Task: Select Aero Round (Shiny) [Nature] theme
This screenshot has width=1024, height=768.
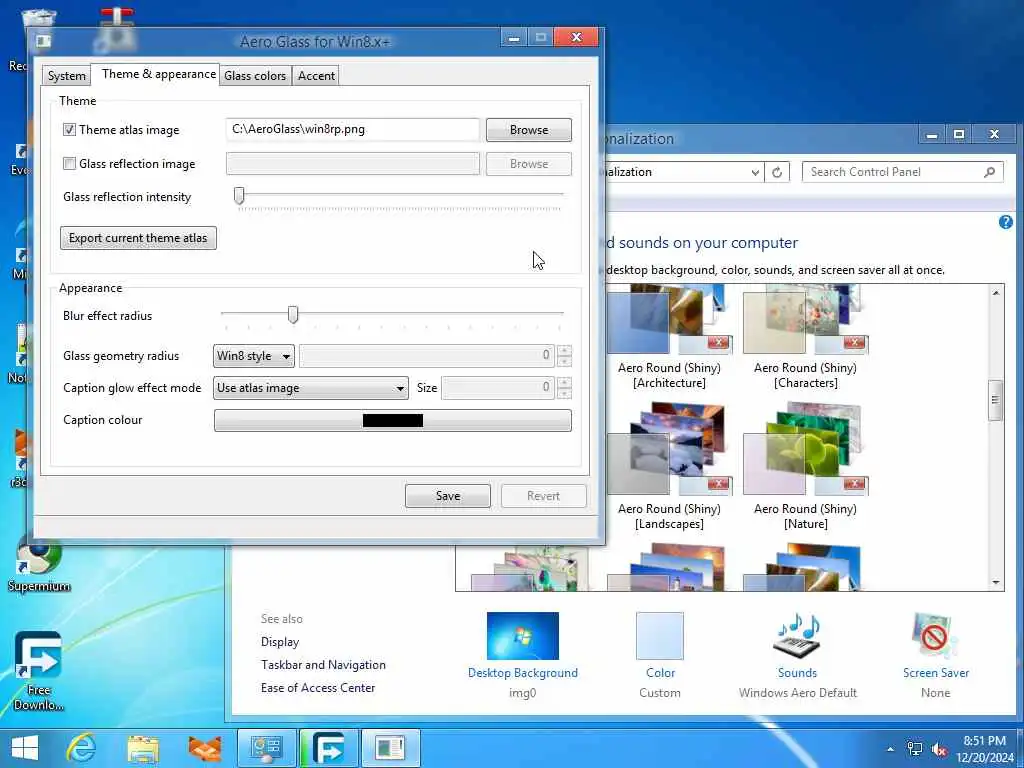Action: [805, 467]
